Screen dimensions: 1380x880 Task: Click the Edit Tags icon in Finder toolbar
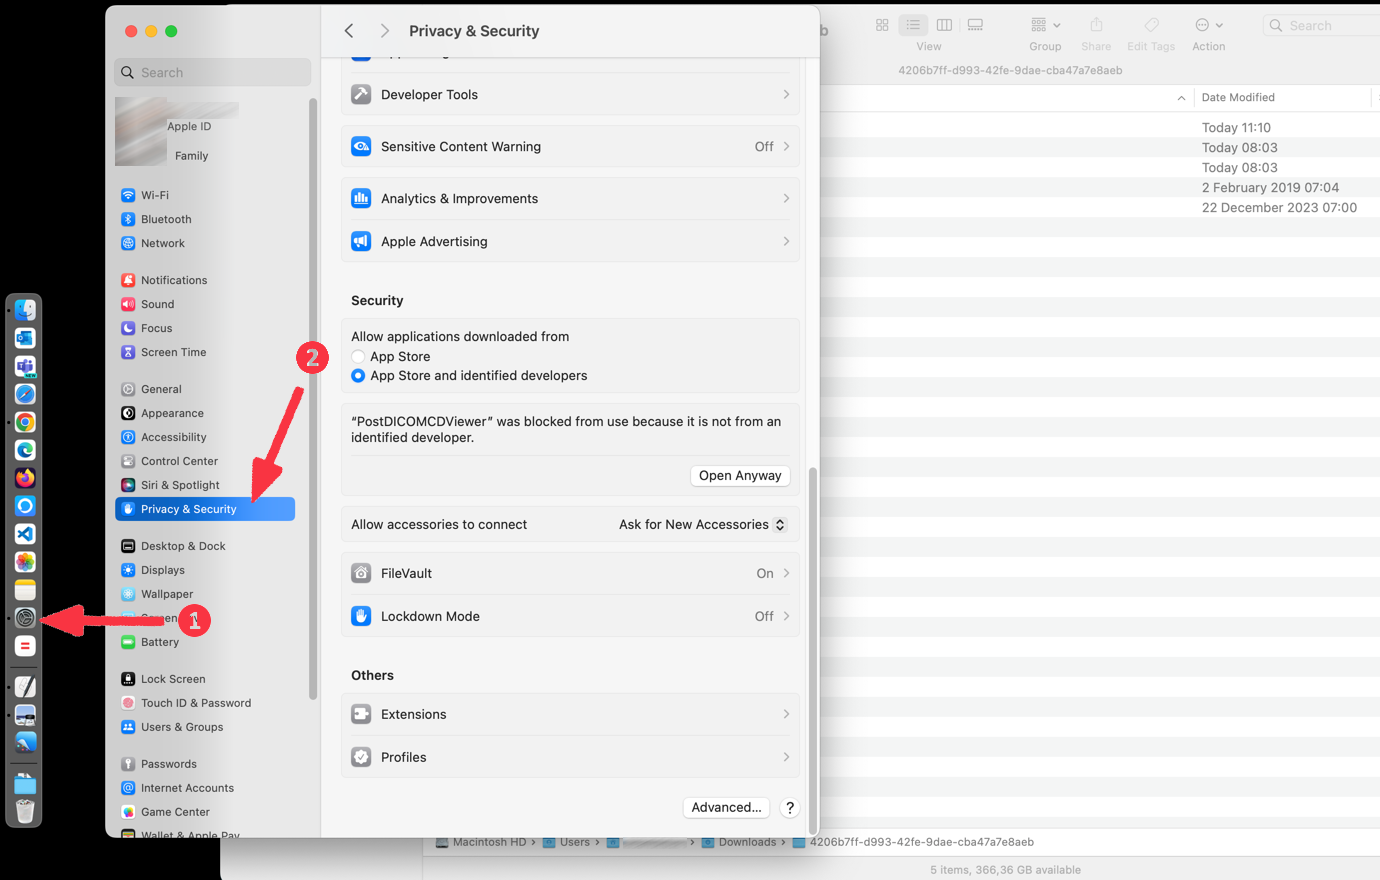[1151, 25]
